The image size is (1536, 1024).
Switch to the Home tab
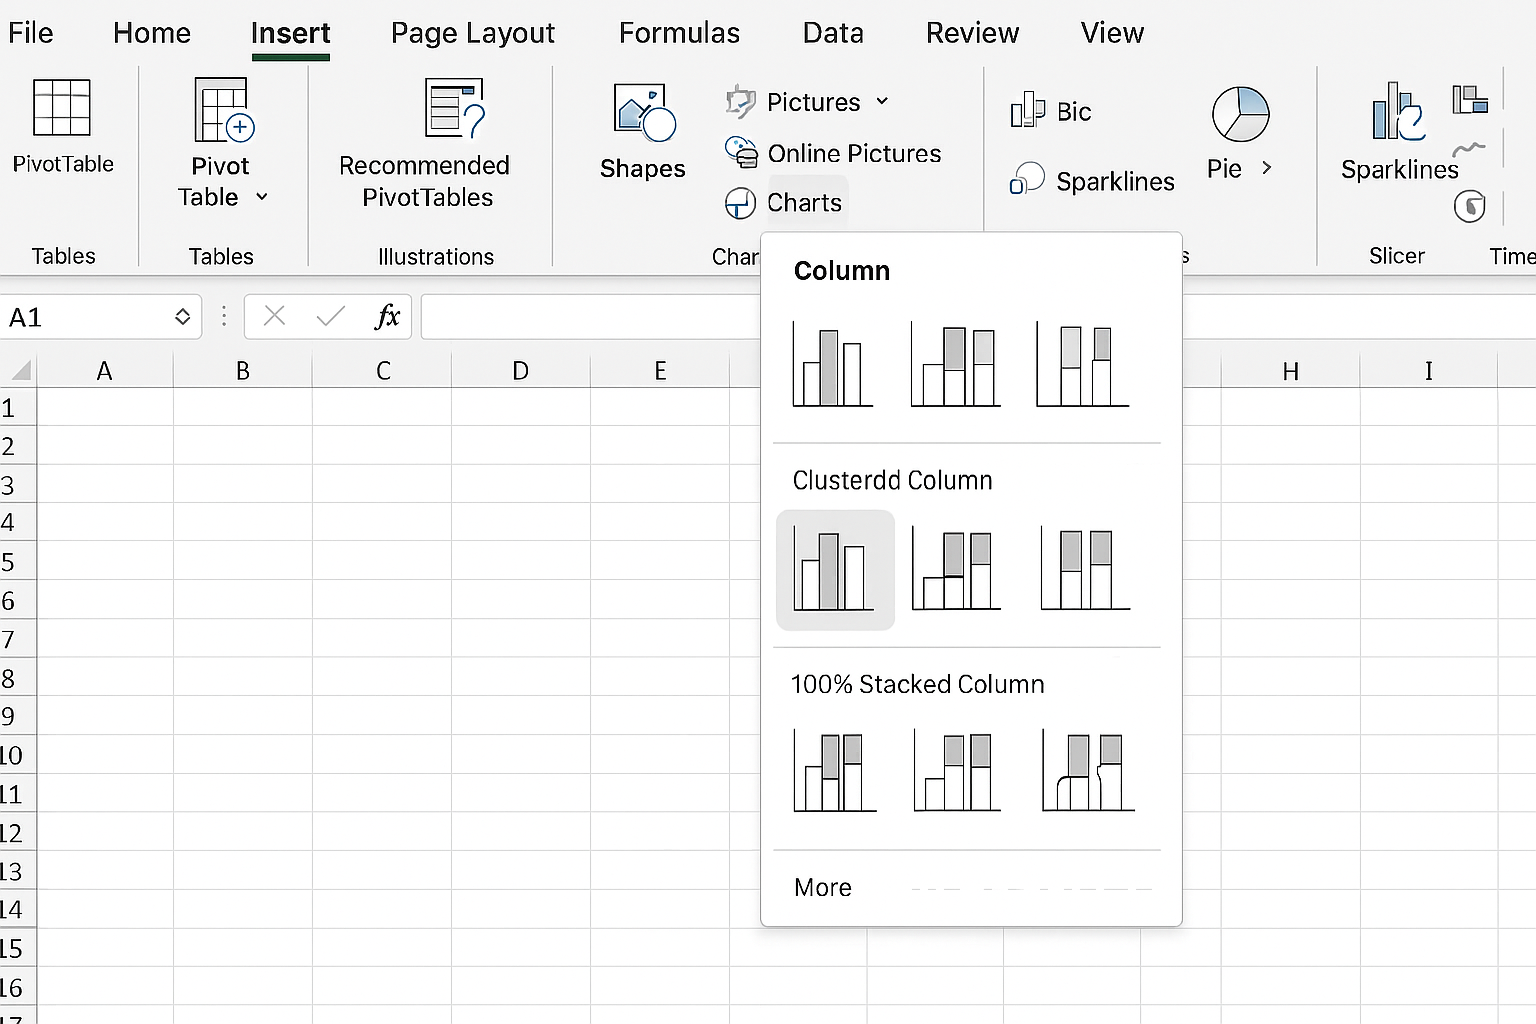(x=152, y=33)
